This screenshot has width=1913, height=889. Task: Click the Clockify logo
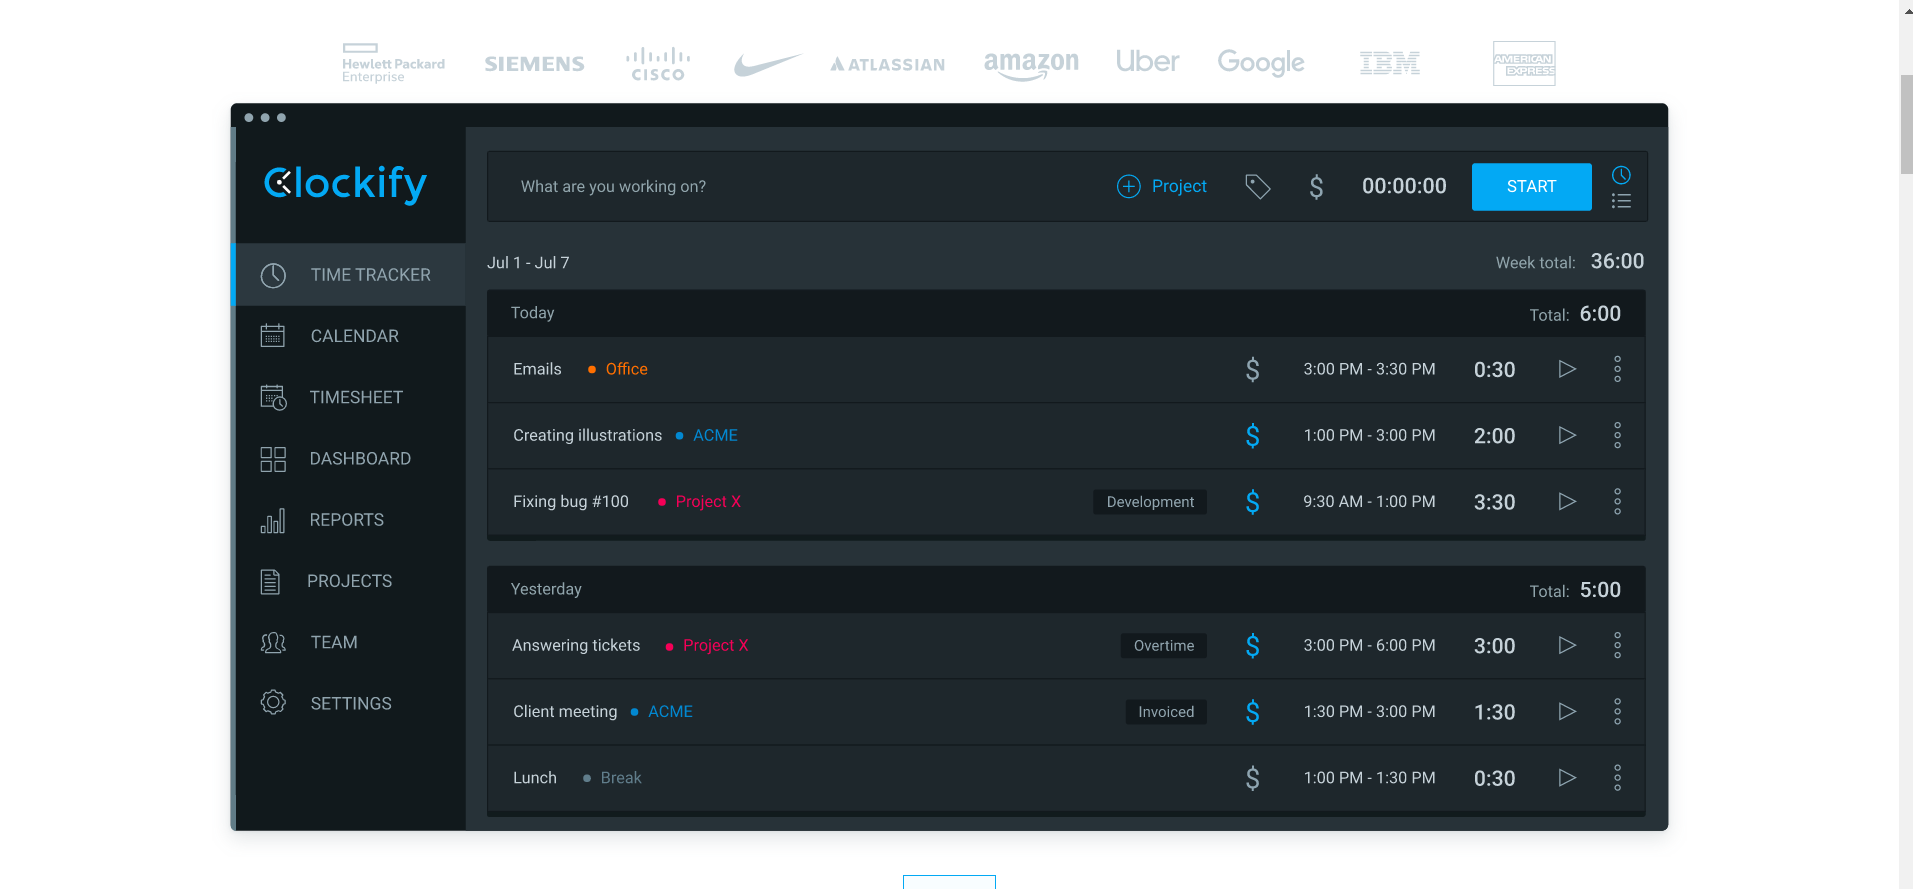(x=345, y=184)
